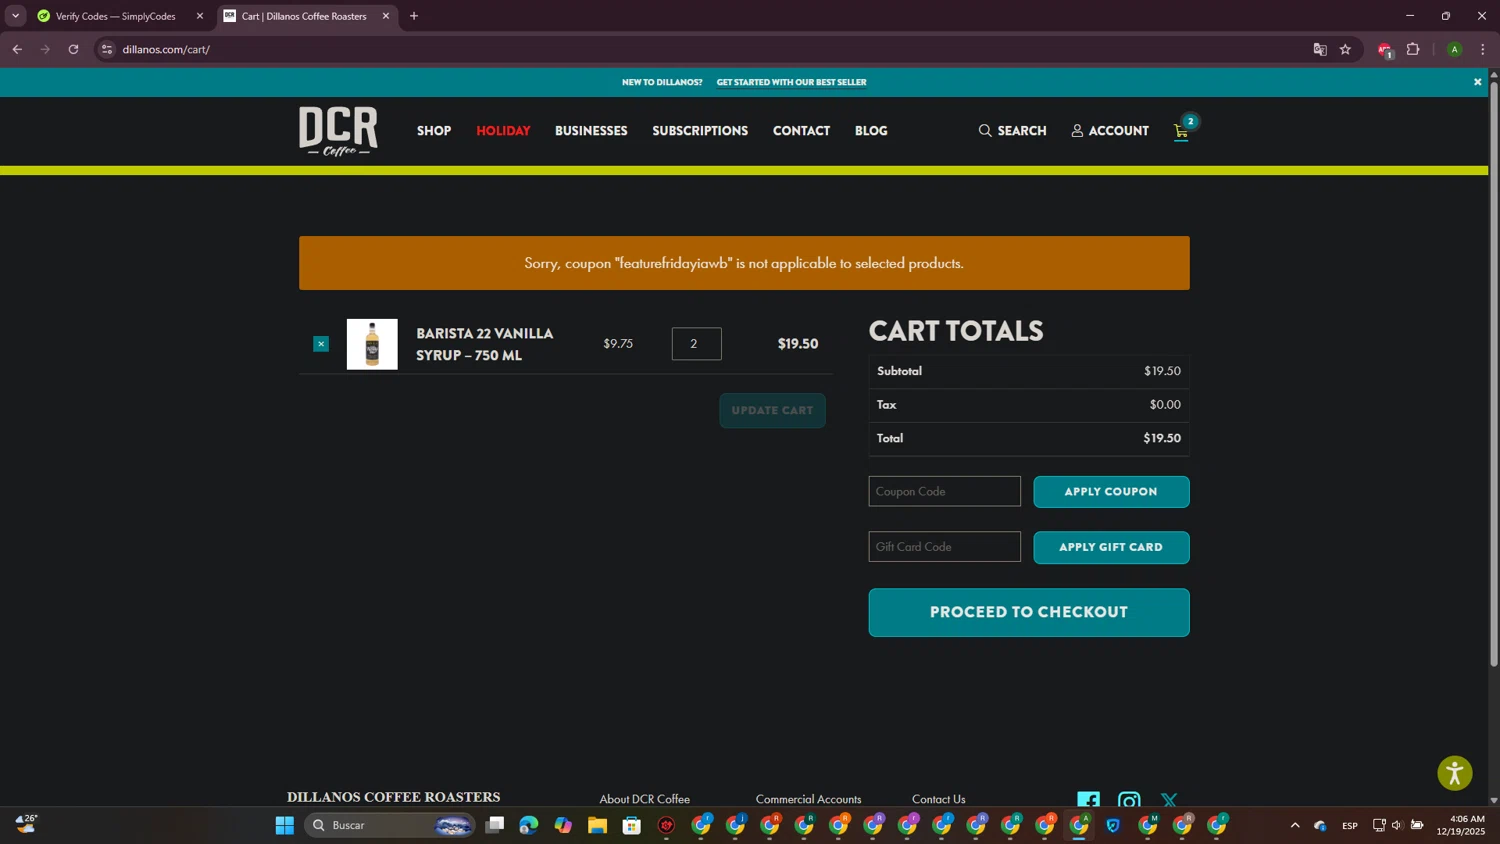The image size is (1500, 844).
Task: Select the Cart | Dillanos Coffee Roasters tab
Action: (x=306, y=16)
